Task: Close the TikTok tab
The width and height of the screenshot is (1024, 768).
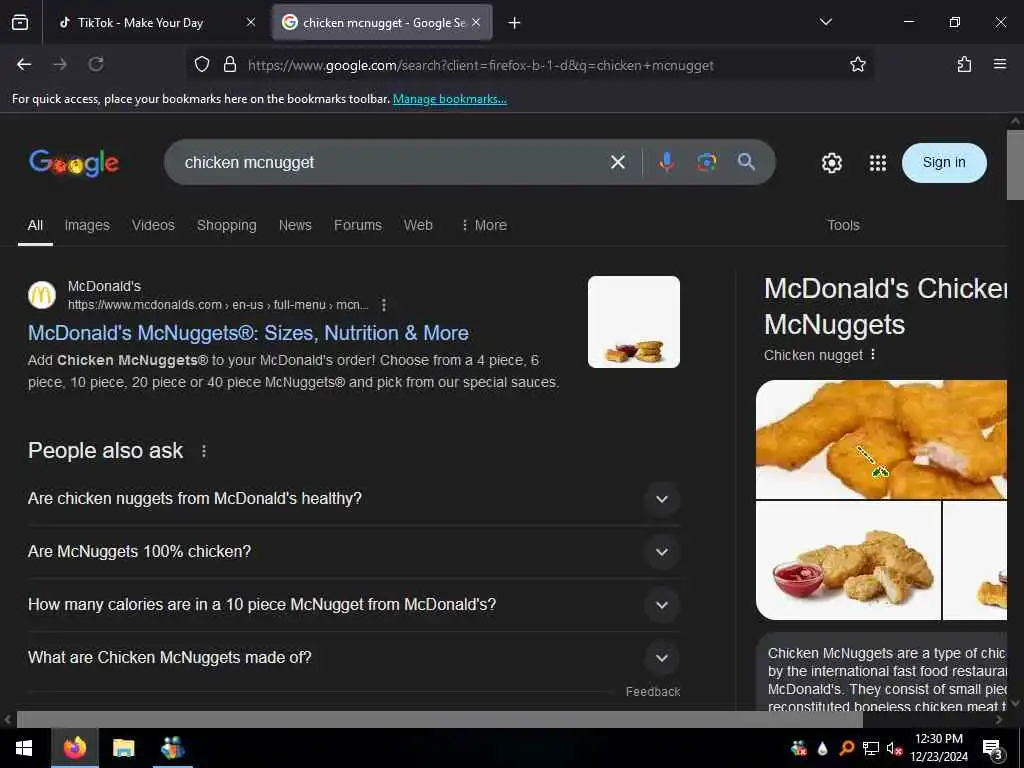Action: click(251, 23)
